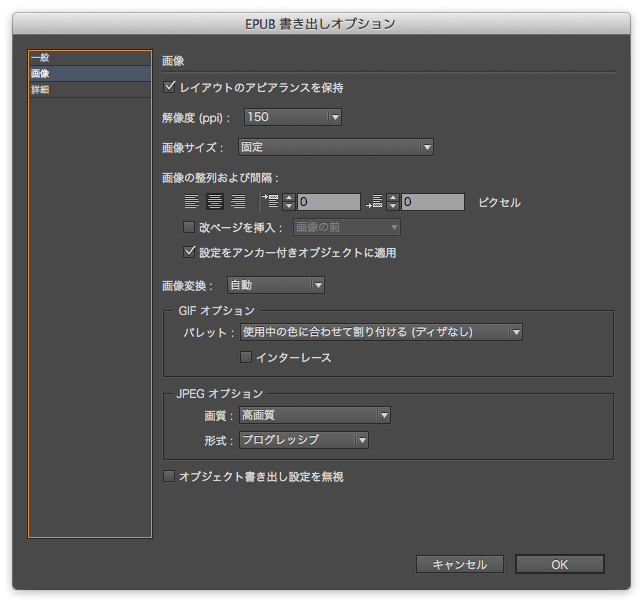This screenshot has height=602, width=643.
Task: Open the 画像サイズ dropdown set to 固定
Action: point(335,147)
